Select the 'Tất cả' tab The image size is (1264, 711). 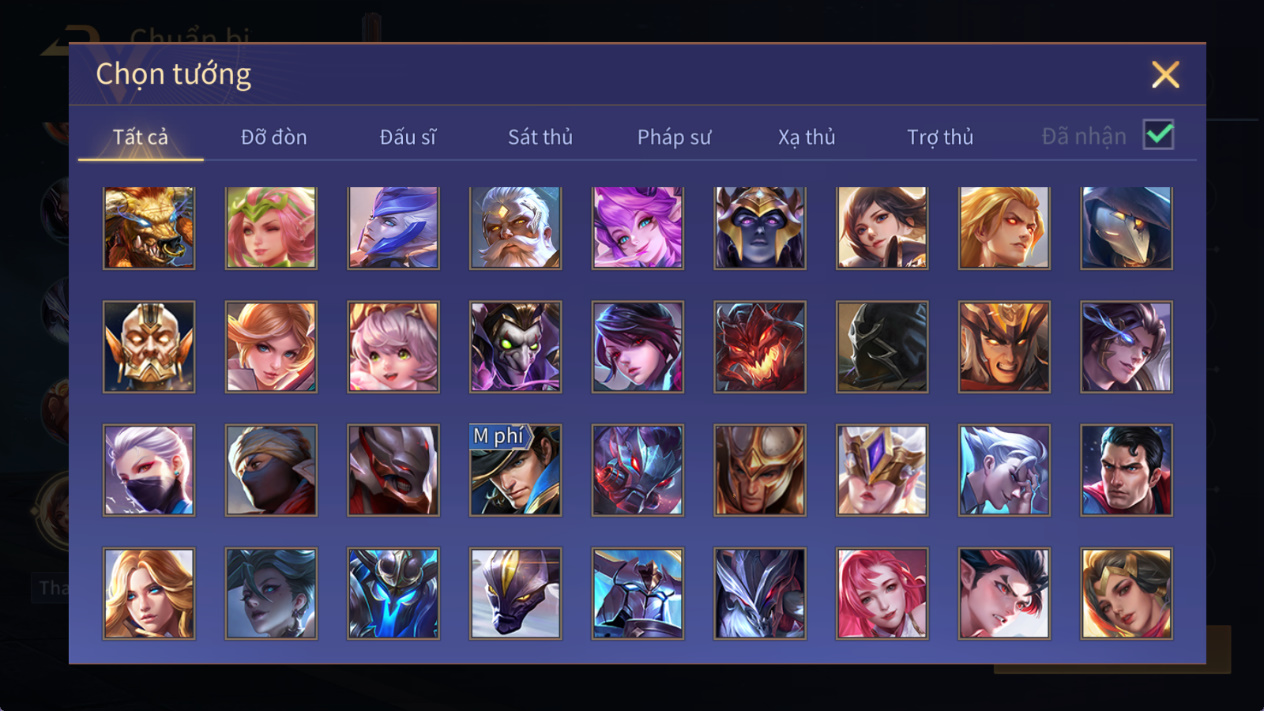pyautogui.click(x=141, y=137)
